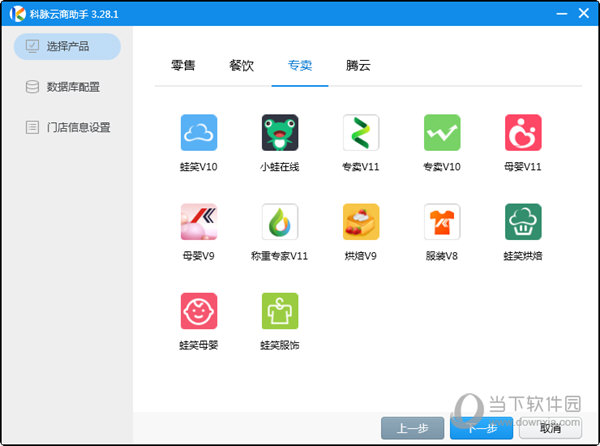
Task: Click the 数据库配置 sidebar label
Action: pyautogui.click(x=73, y=87)
